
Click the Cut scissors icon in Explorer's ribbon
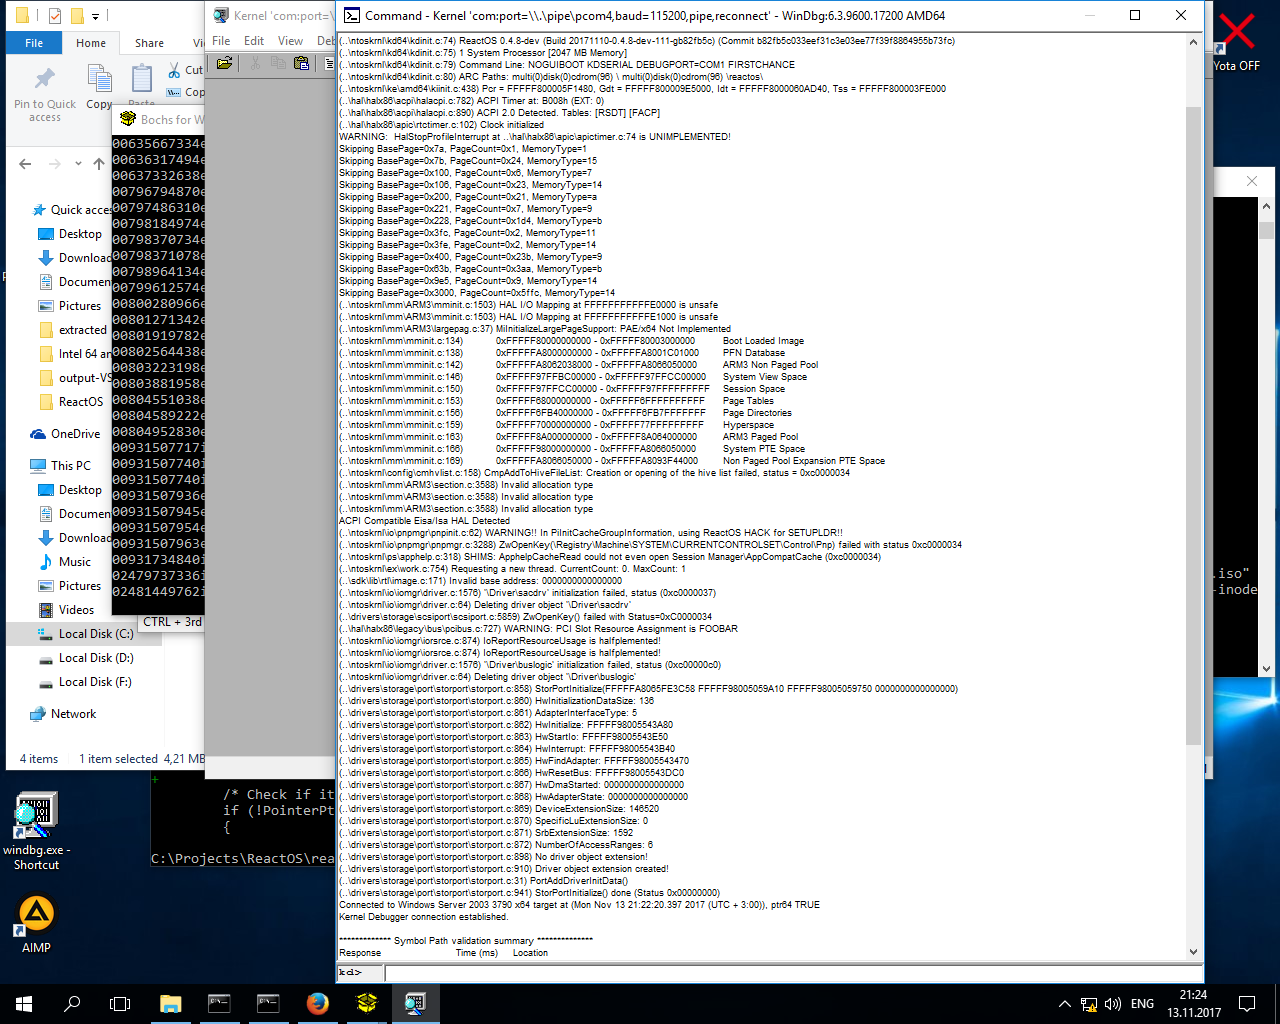pyautogui.click(x=174, y=69)
